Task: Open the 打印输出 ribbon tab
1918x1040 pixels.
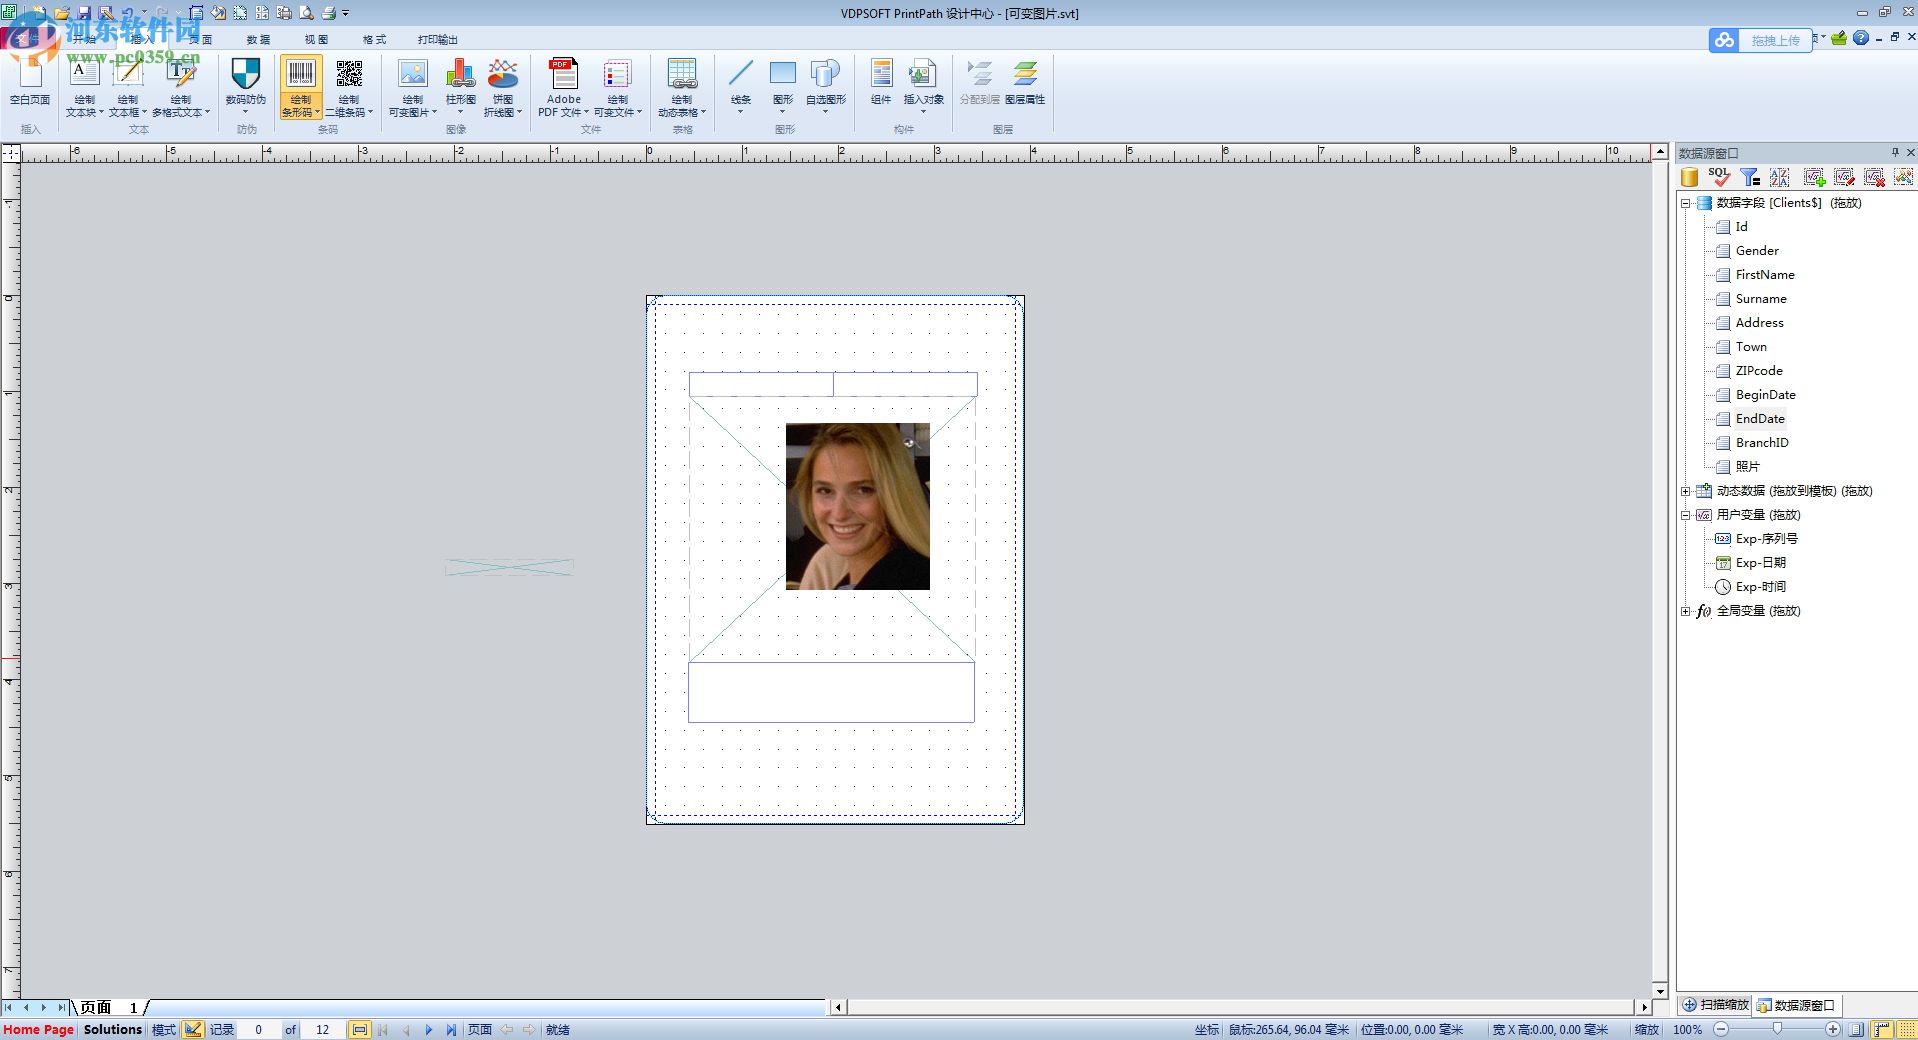Action: (x=437, y=40)
